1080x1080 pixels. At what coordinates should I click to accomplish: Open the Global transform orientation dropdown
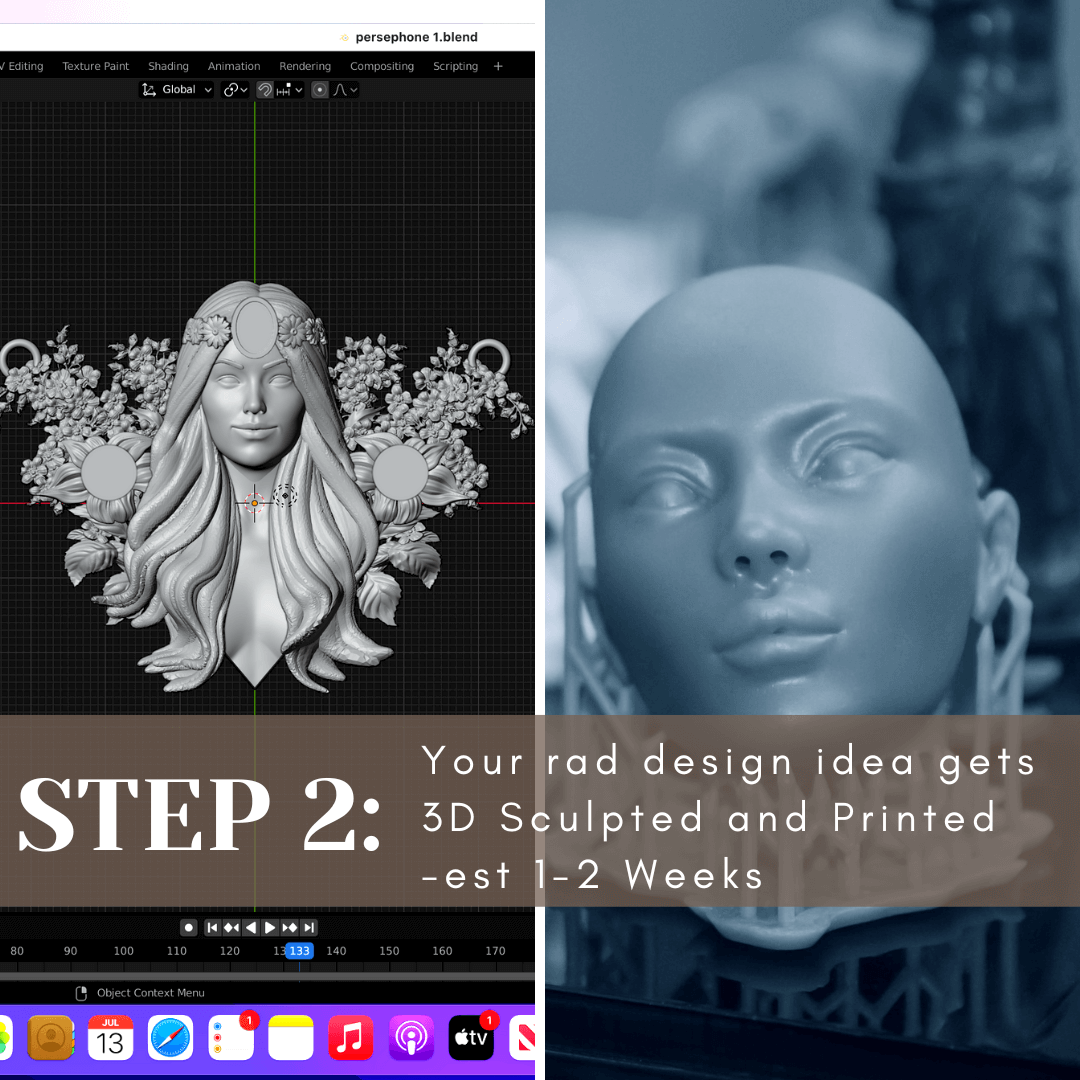point(176,90)
